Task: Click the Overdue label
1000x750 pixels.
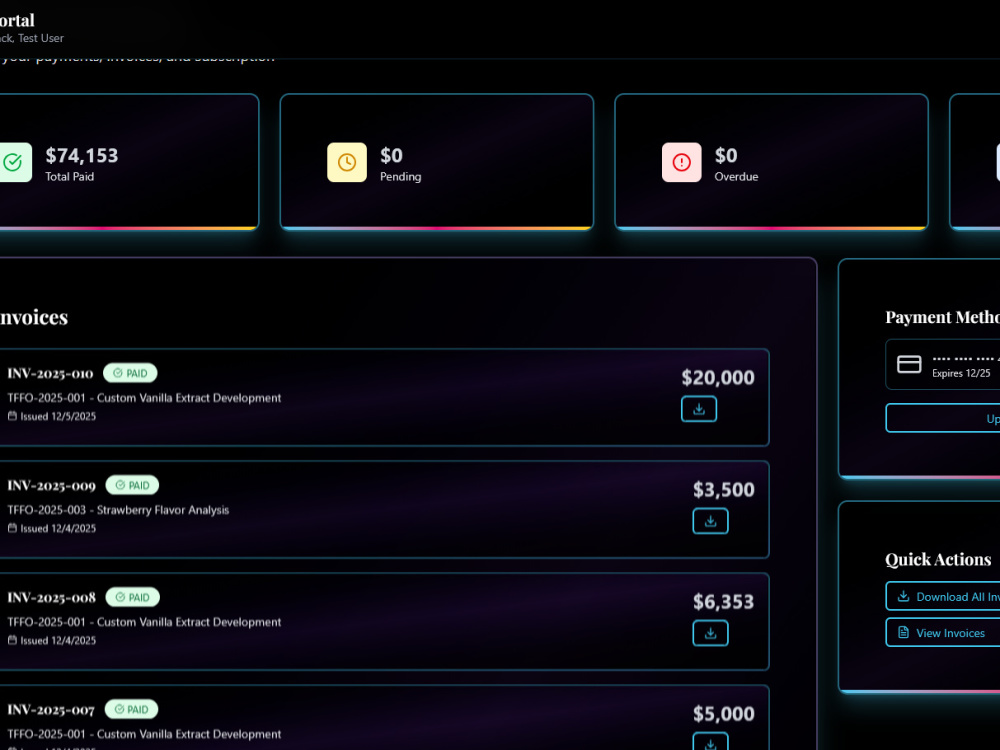Action: click(736, 177)
